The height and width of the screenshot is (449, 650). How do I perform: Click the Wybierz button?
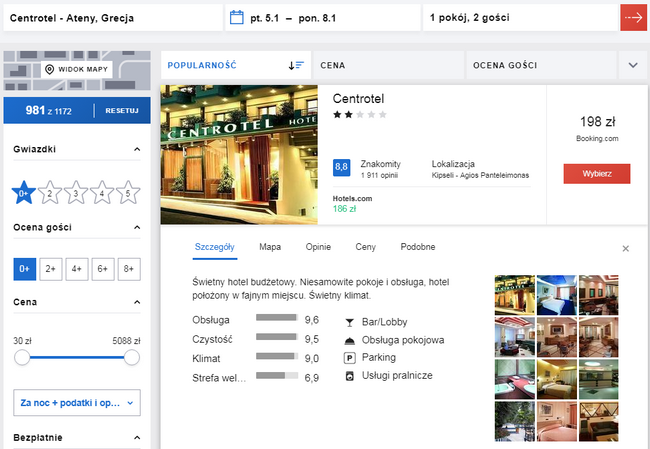click(x=596, y=174)
